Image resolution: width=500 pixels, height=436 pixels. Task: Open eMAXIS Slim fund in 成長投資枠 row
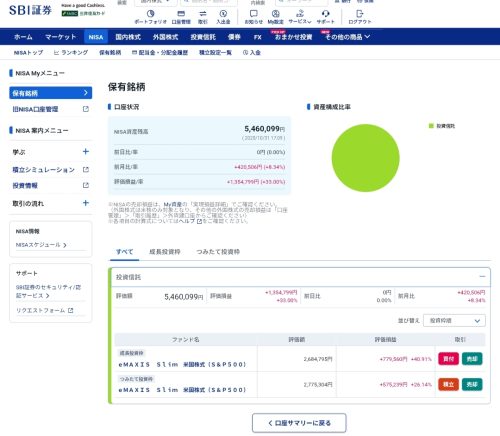[182, 364]
